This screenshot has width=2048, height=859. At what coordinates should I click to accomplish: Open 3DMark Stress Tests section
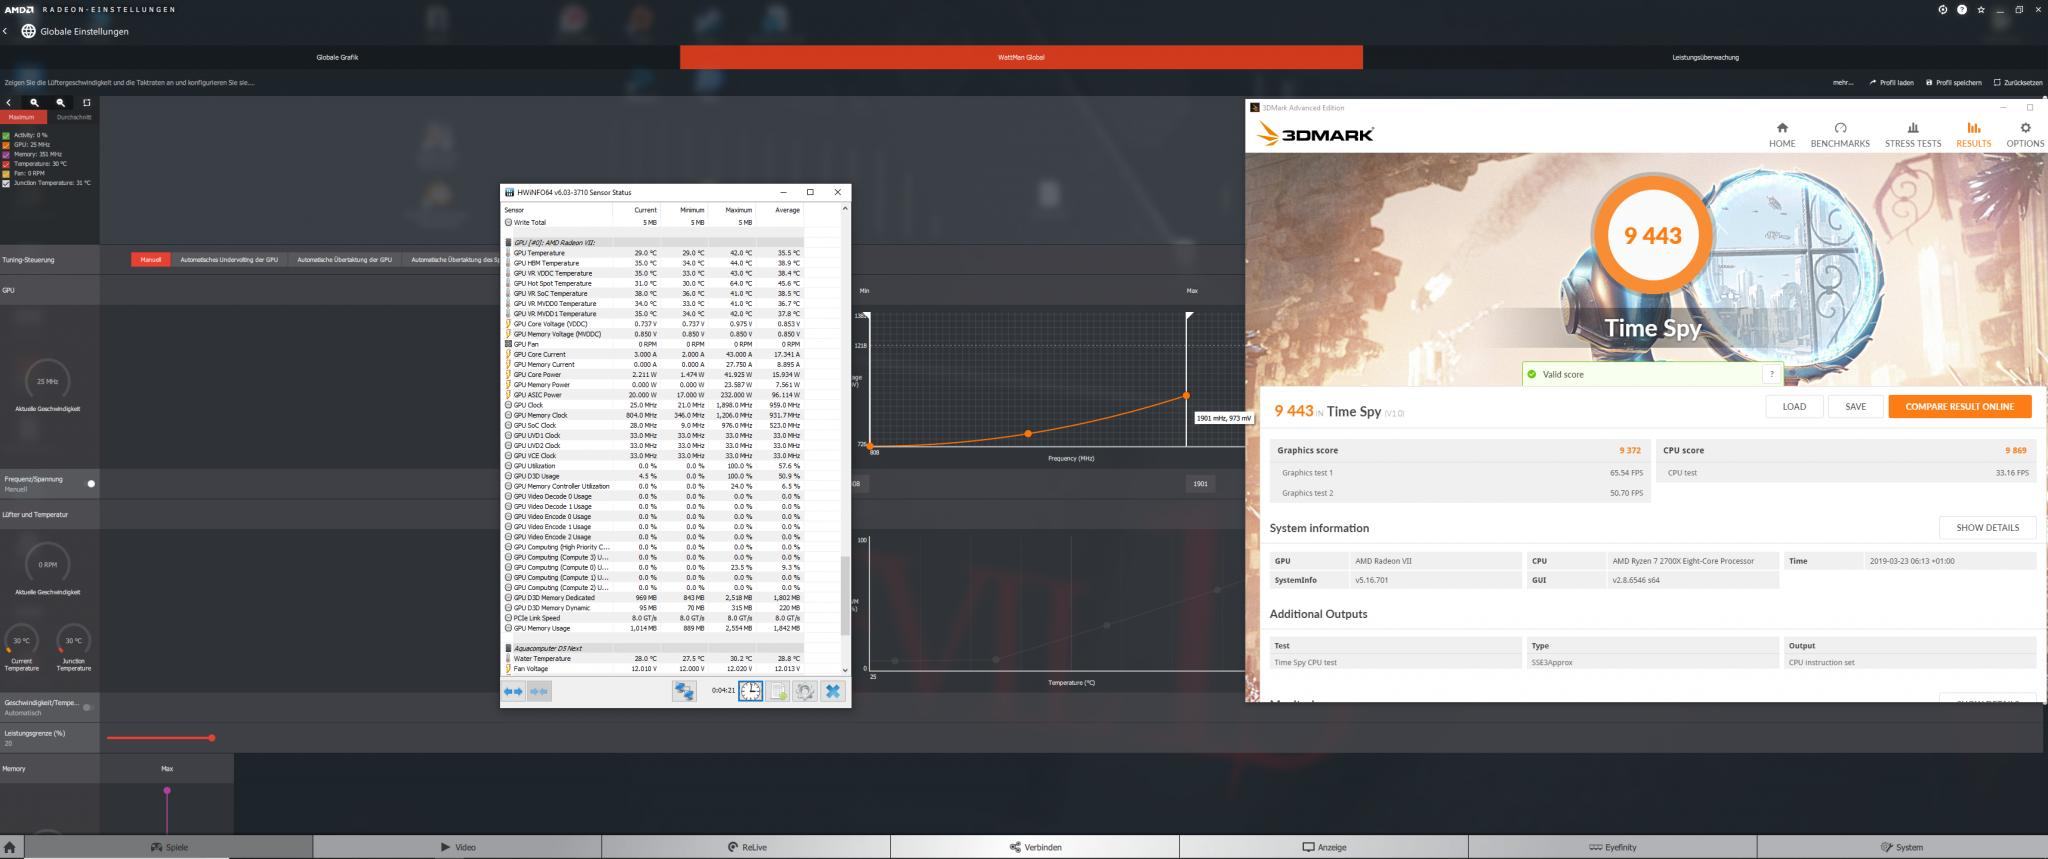tap(1913, 134)
